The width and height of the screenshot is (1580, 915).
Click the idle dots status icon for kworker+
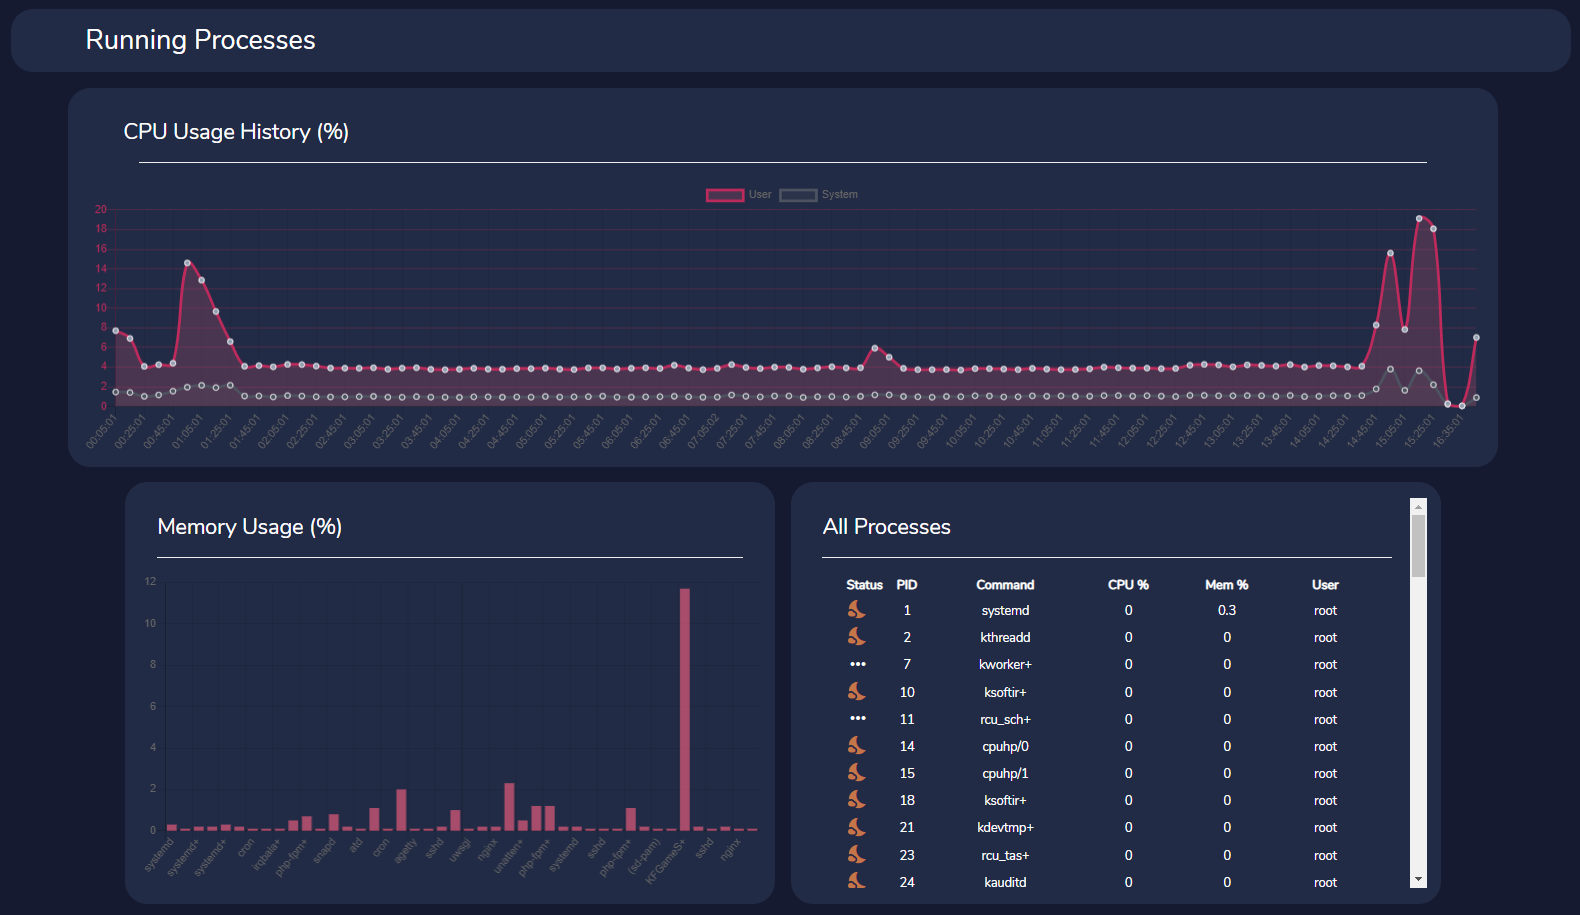(858, 664)
